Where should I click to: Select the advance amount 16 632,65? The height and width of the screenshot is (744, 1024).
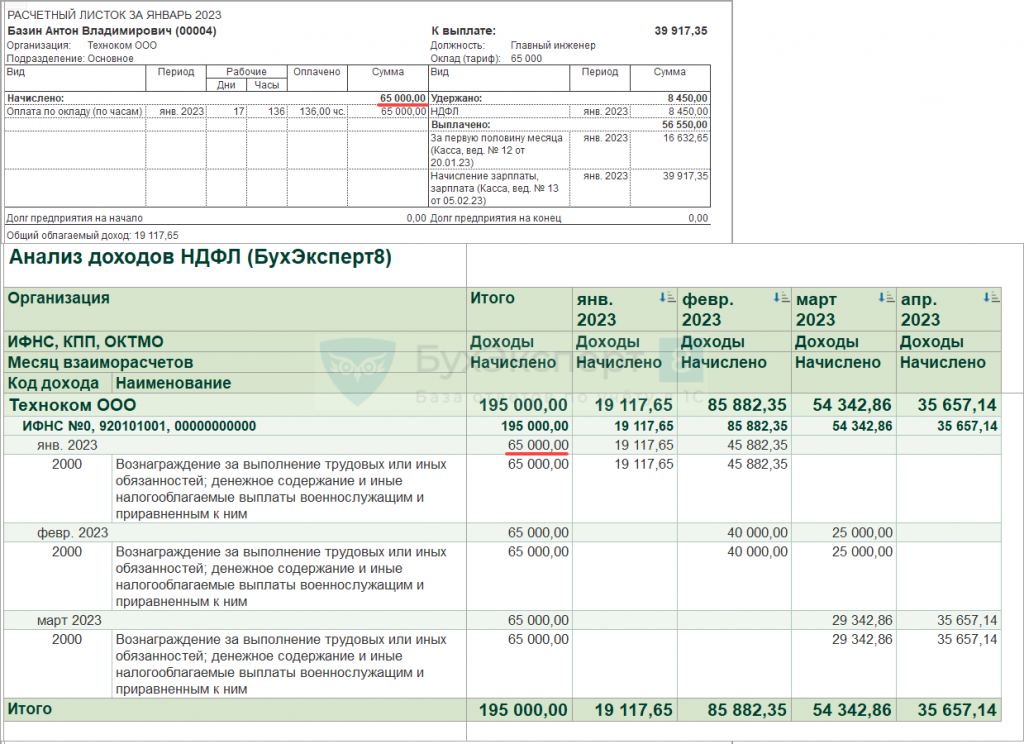point(686,138)
